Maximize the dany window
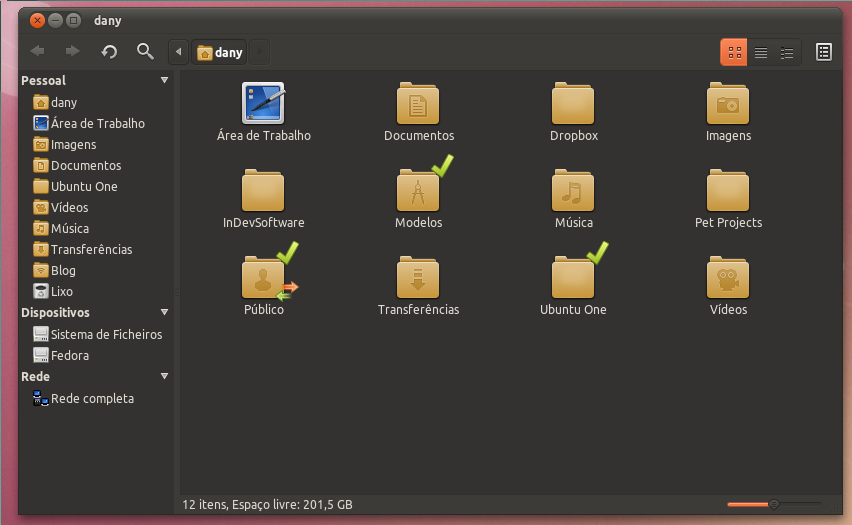Viewport: 852px width, 525px height. tap(73, 21)
